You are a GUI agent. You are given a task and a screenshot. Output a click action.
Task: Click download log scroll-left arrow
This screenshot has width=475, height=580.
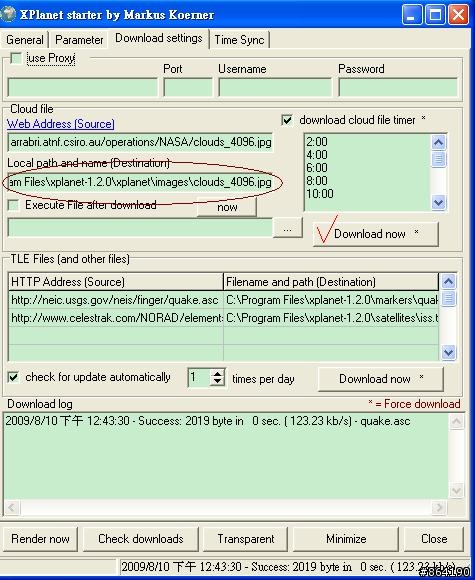(x=12, y=507)
